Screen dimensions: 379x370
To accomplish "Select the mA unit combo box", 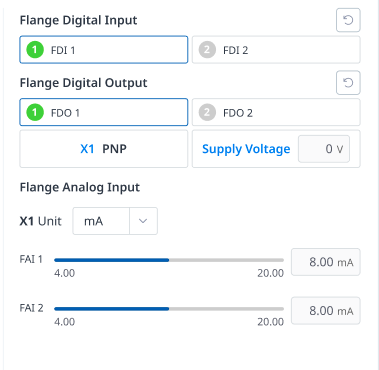I will (x=115, y=221).
